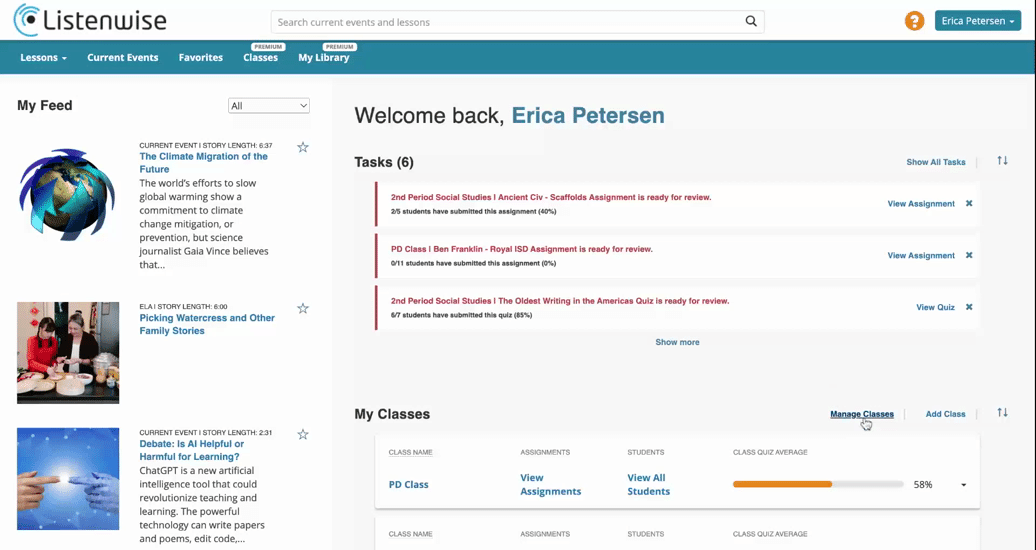Image resolution: width=1036 pixels, height=550 pixels.
Task: Favorite The Climate Migration story star
Action: pyautogui.click(x=303, y=147)
